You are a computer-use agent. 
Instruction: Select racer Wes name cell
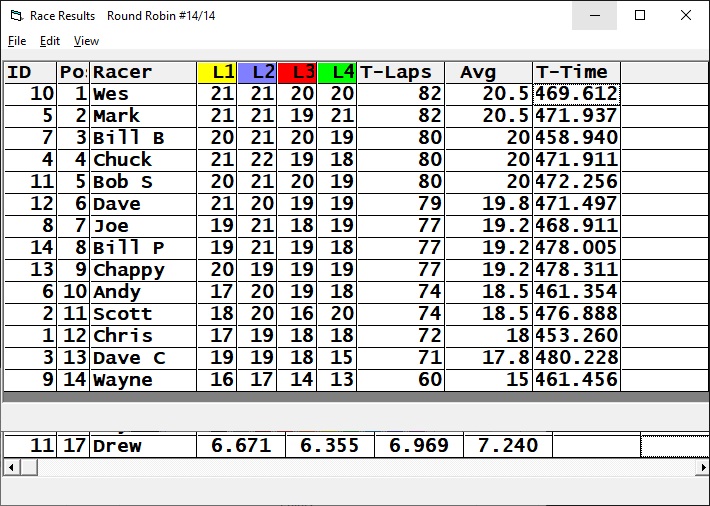pyautogui.click(x=143, y=94)
